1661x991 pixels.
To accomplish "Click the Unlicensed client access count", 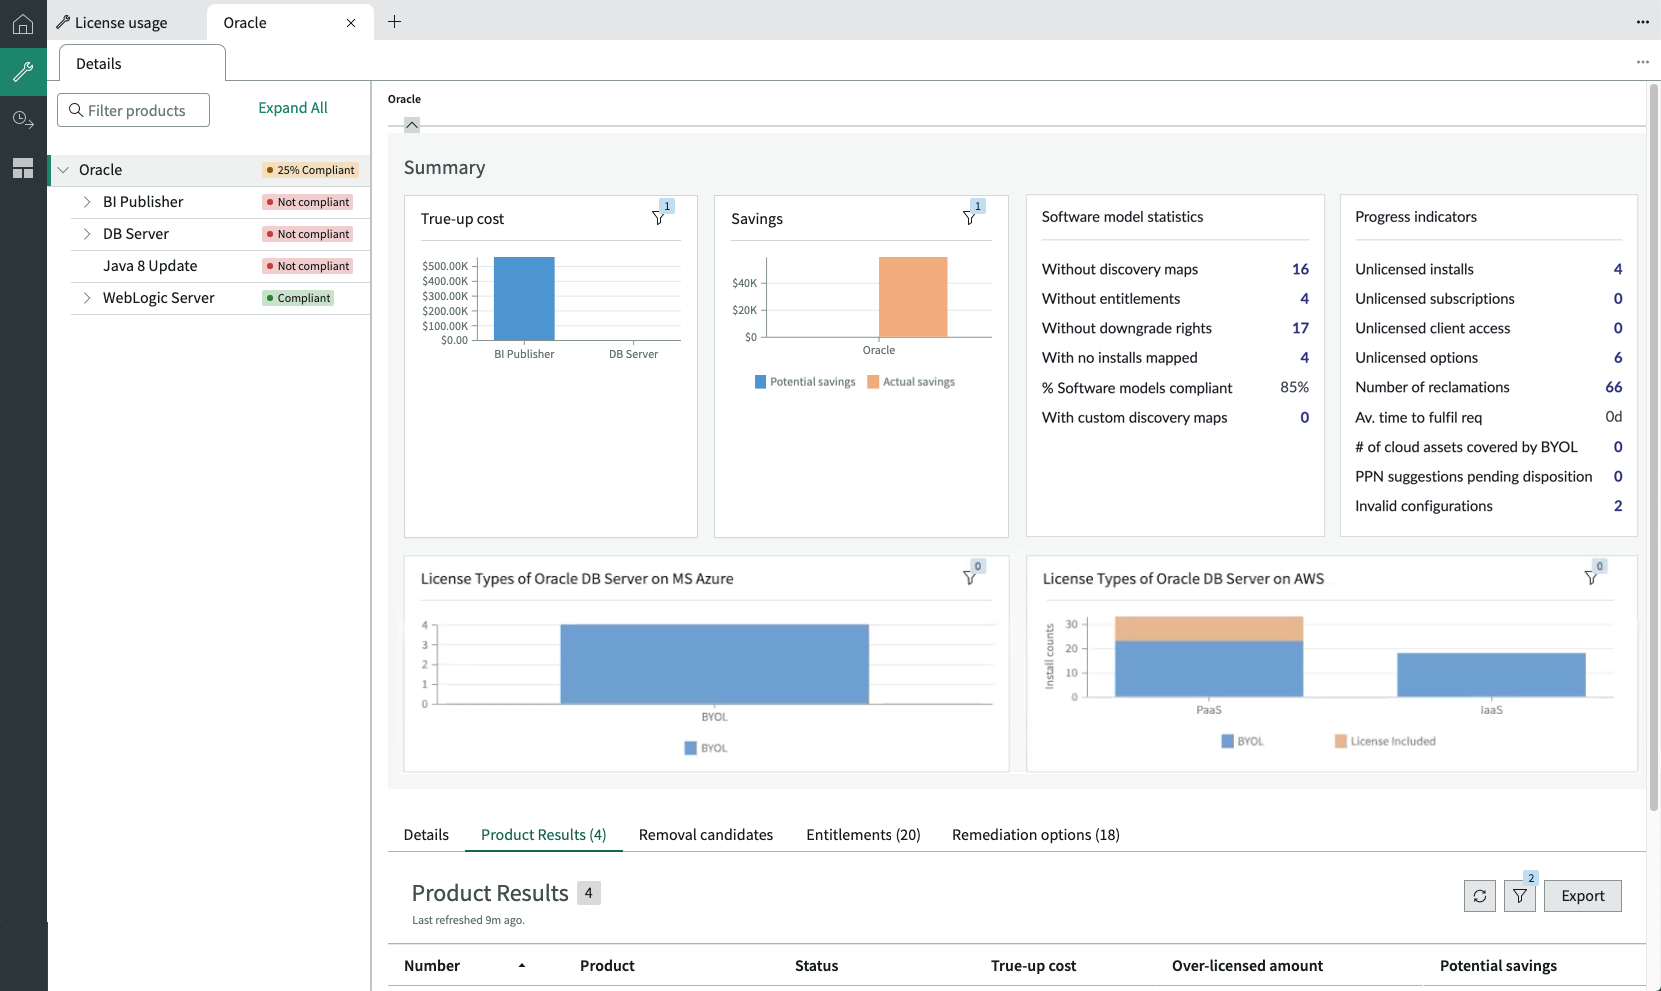I will click(1618, 328).
